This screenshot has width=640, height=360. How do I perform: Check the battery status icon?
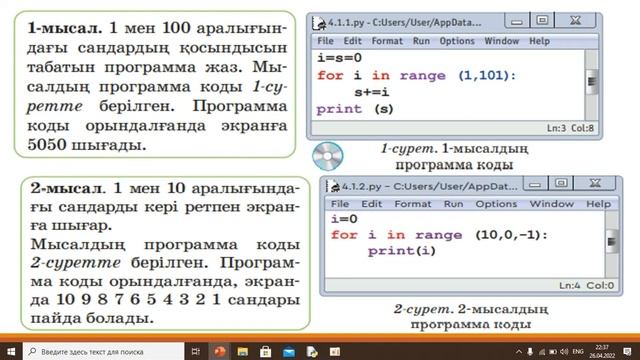553,351
